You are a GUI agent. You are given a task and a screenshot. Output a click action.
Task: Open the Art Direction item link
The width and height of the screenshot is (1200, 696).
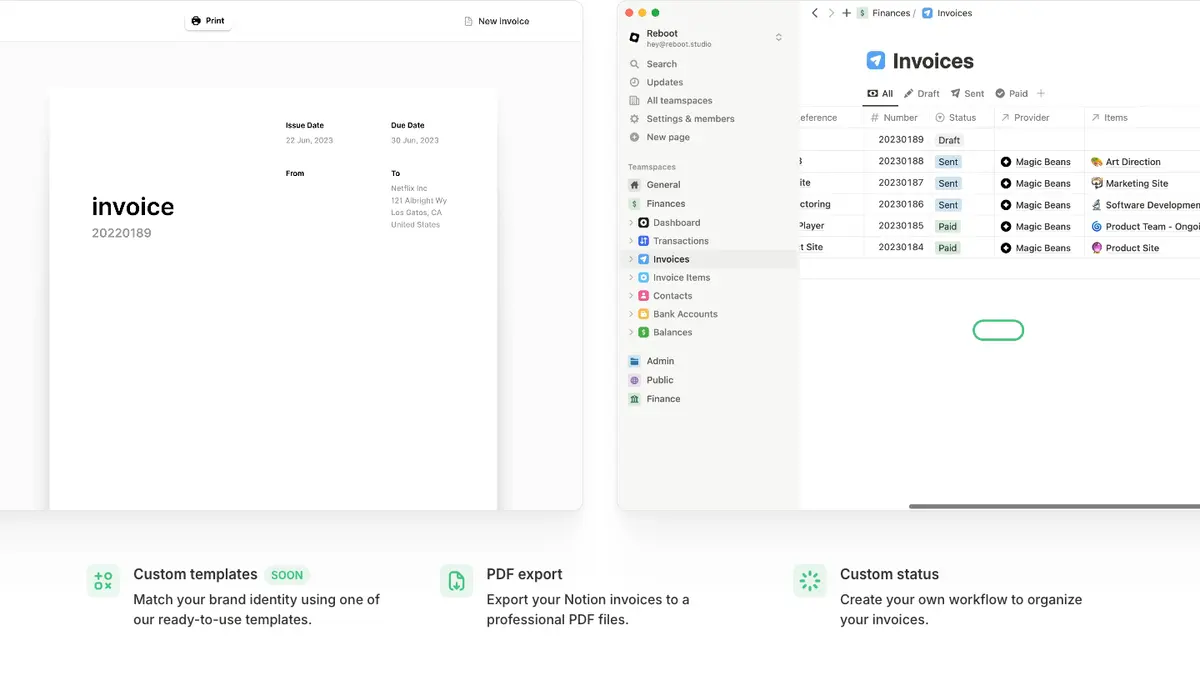click(1126, 162)
